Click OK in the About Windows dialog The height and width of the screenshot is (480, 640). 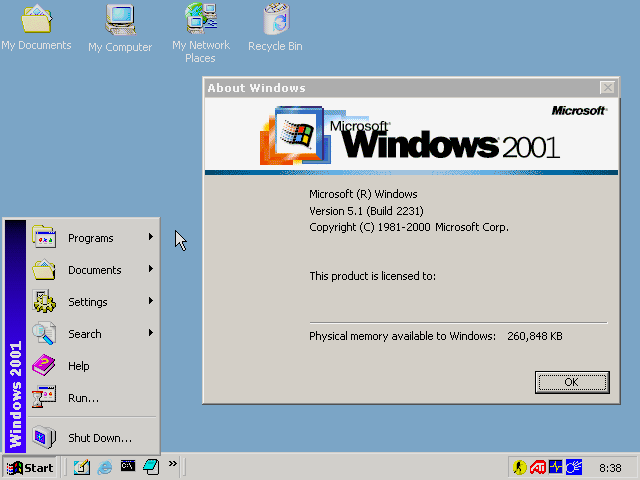(572, 382)
